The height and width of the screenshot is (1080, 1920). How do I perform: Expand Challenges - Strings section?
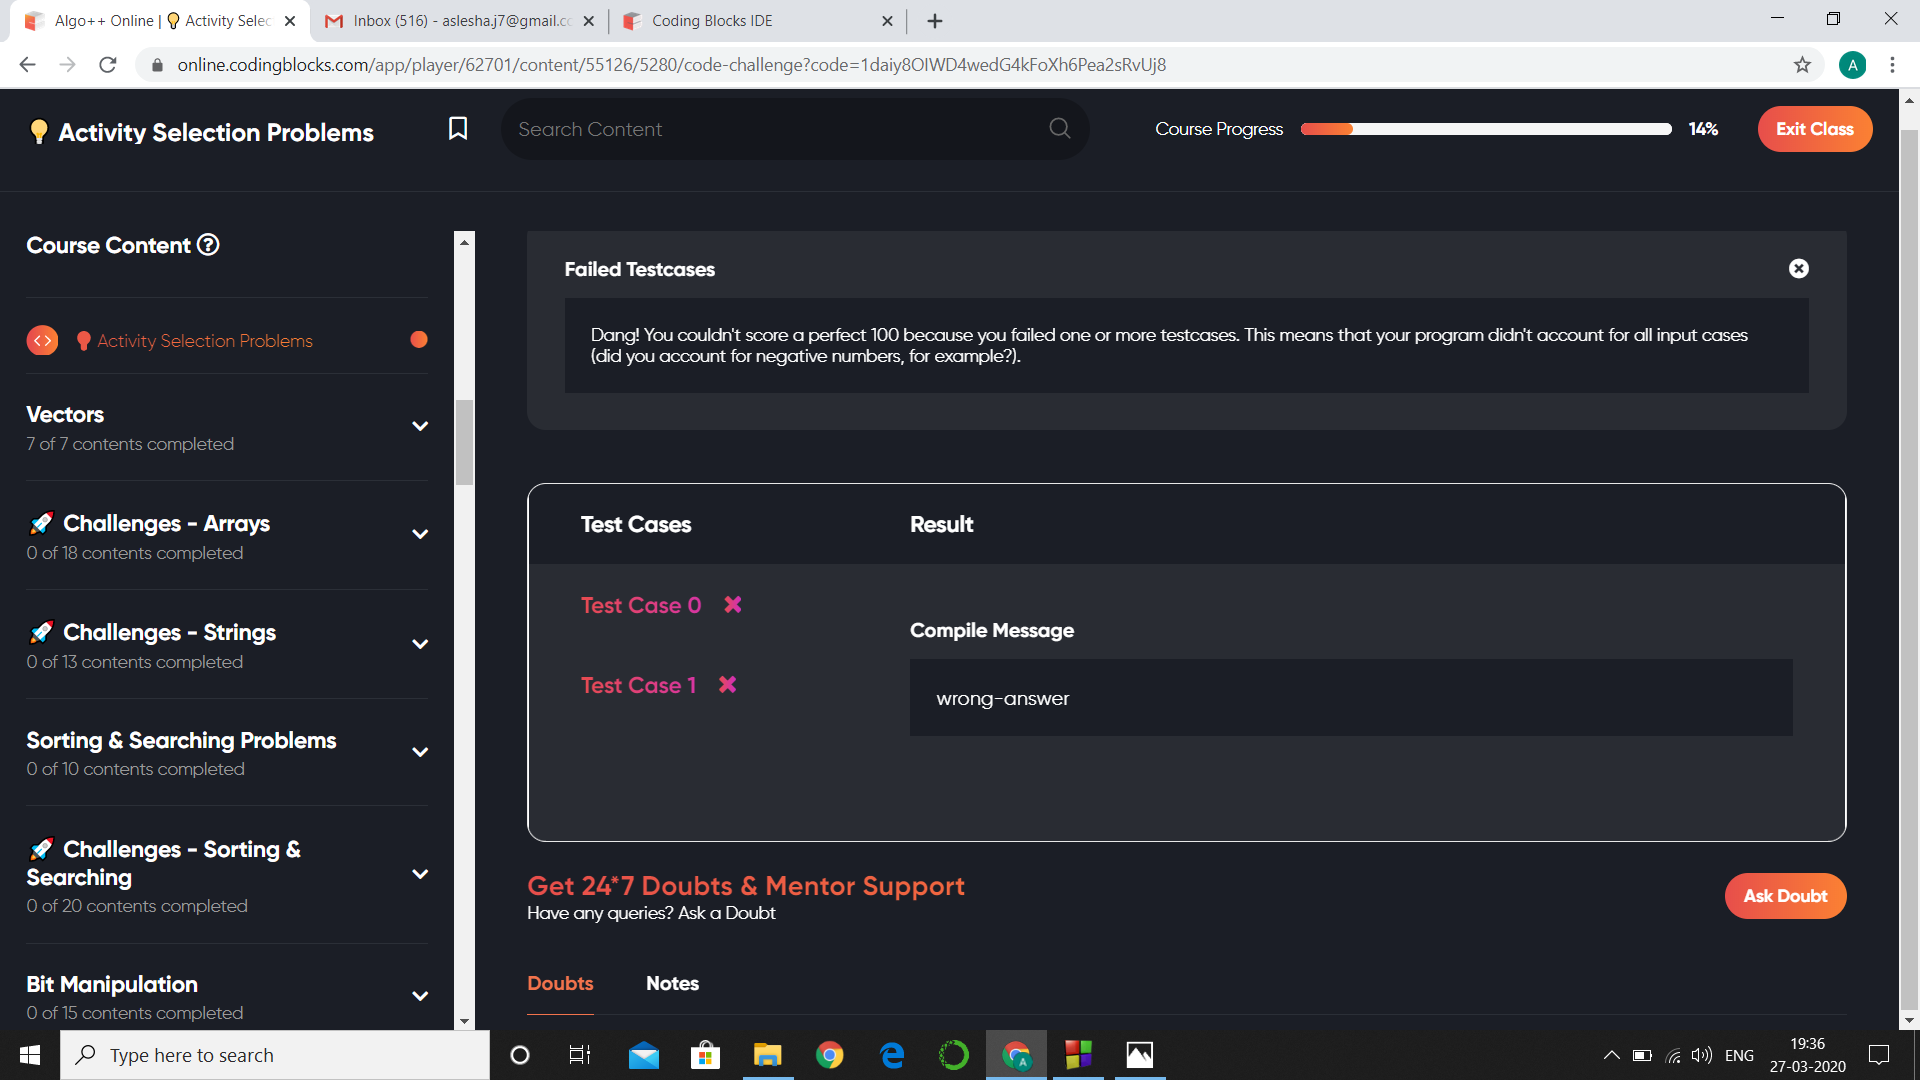tap(420, 644)
